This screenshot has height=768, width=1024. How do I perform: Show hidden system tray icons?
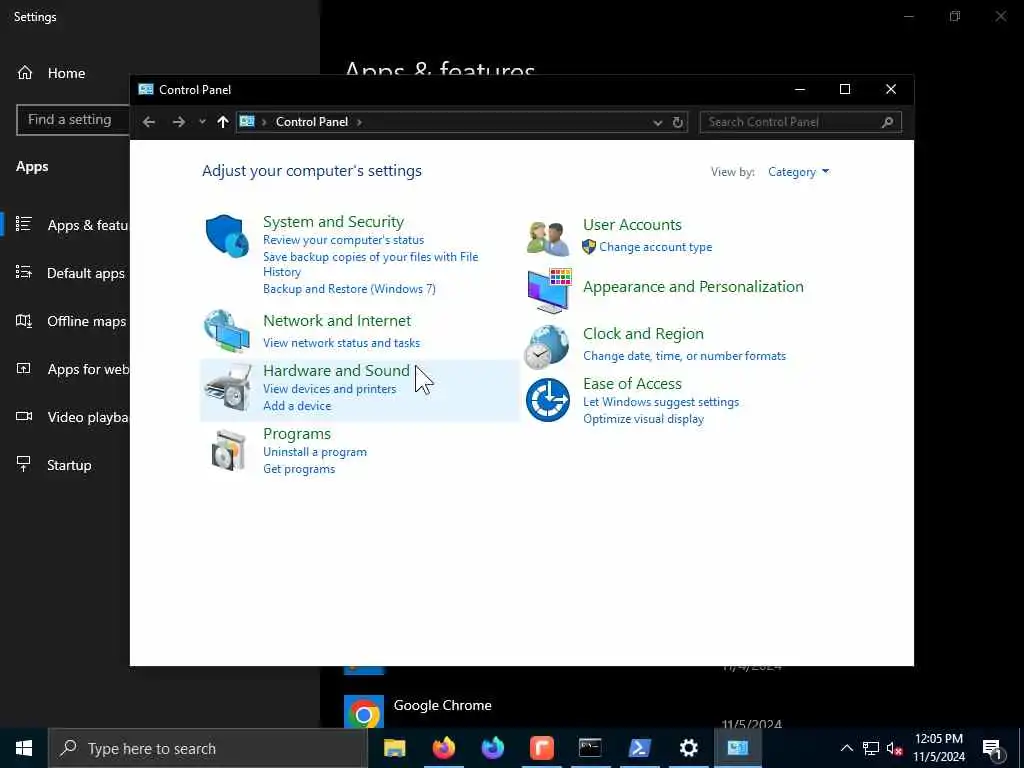coord(846,748)
